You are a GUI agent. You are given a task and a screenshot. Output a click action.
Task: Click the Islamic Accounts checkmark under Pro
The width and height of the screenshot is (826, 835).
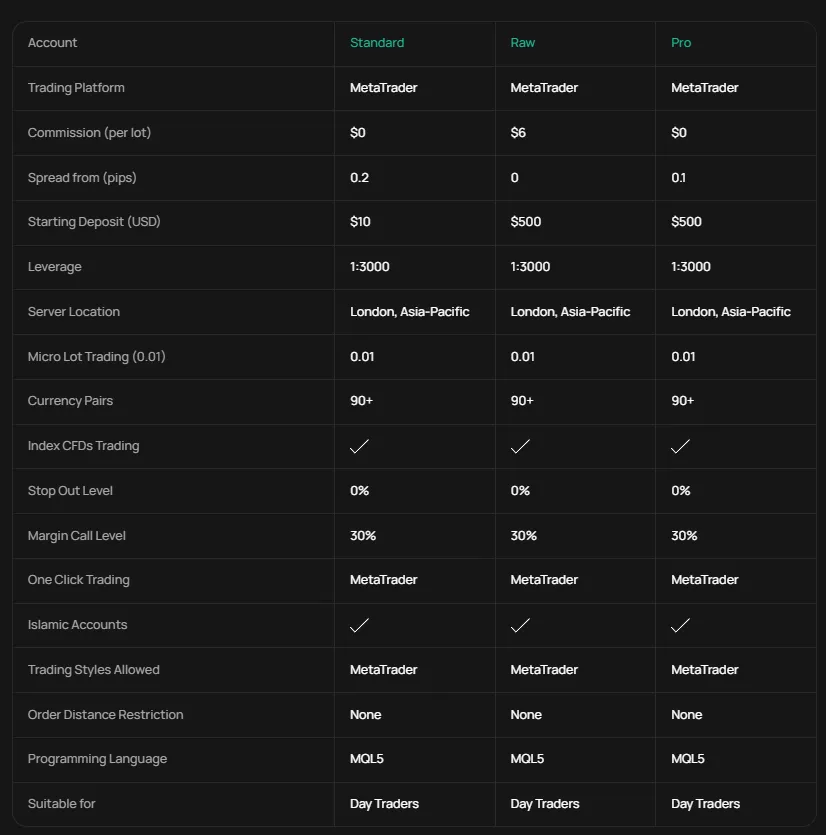[x=681, y=625]
